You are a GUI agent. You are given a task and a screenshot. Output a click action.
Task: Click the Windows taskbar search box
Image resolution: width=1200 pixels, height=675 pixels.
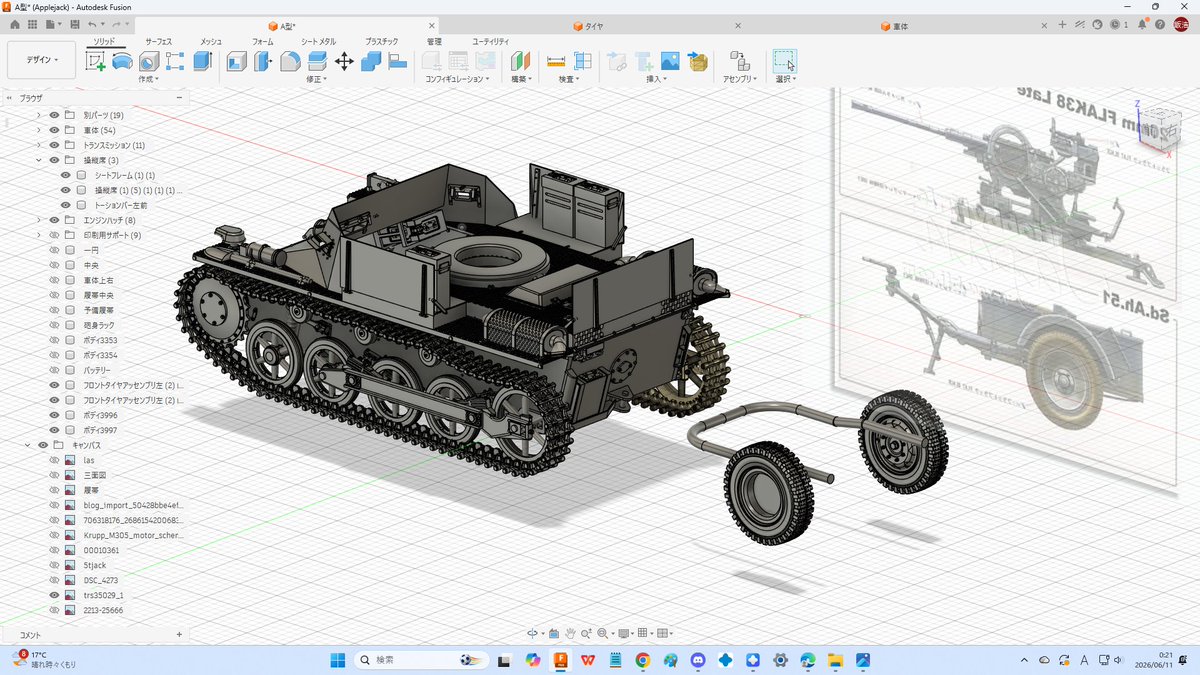coord(419,660)
